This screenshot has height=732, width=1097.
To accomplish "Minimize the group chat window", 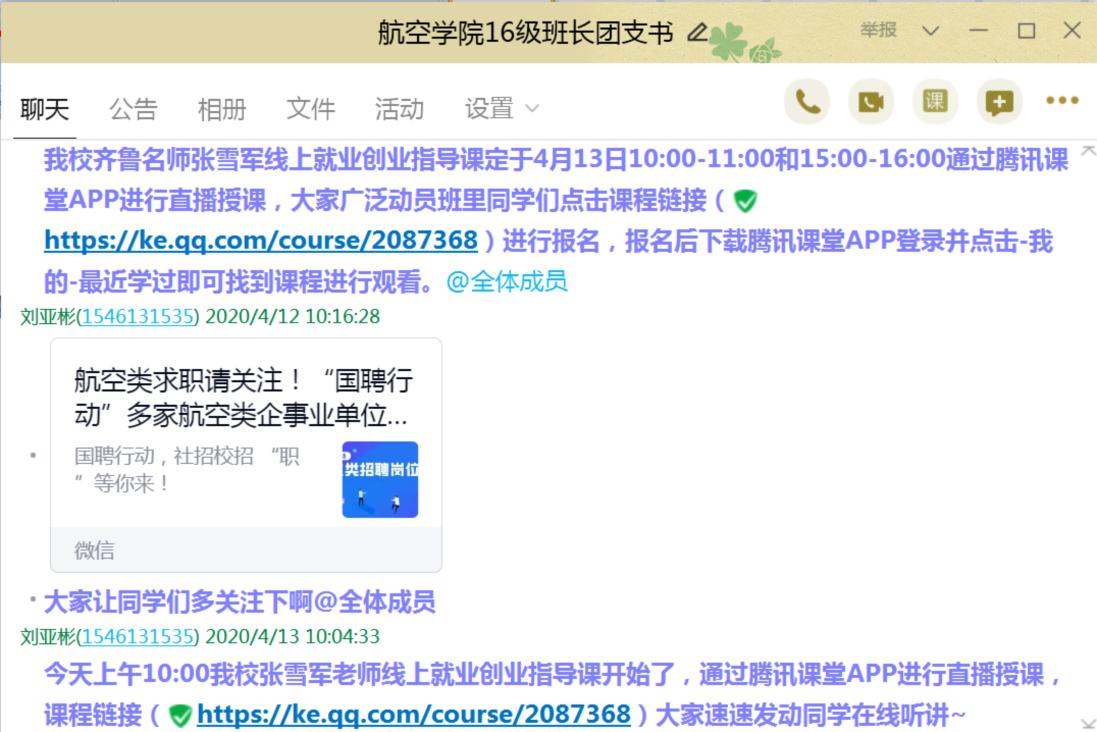I will pos(978,31).
